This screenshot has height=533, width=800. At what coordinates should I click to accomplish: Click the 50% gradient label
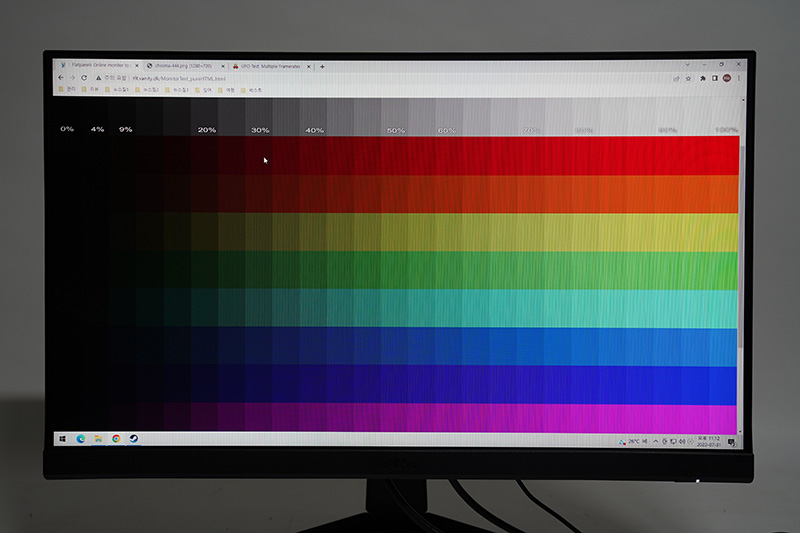(396, 131)
